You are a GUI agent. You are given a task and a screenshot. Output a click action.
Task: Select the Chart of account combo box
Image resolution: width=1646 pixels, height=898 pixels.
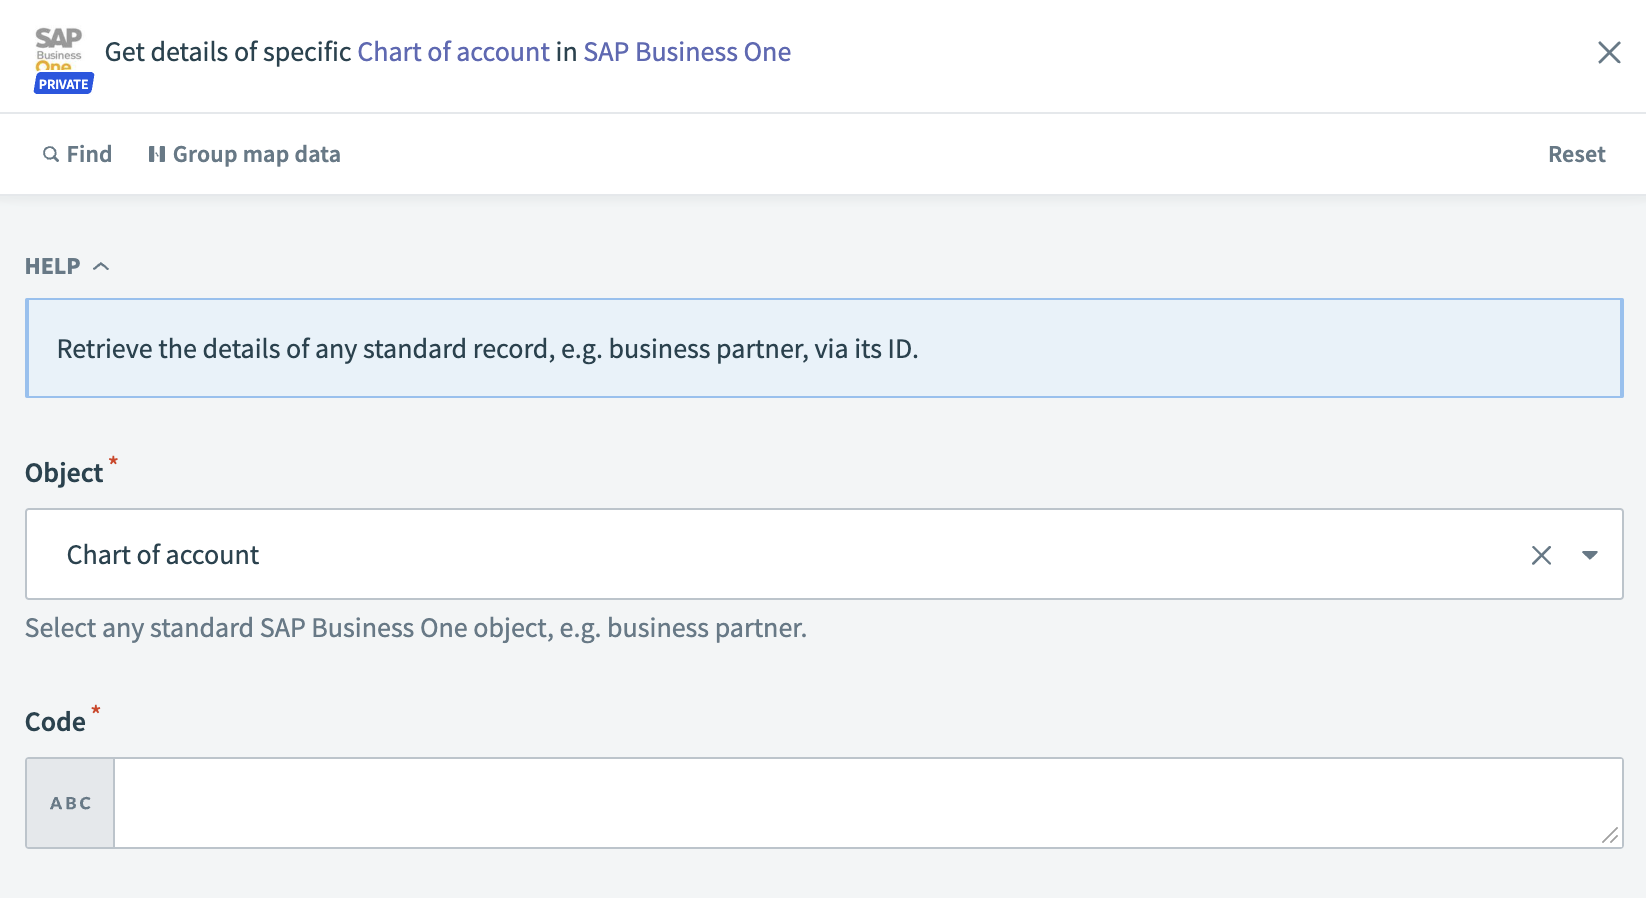[824, 554]
